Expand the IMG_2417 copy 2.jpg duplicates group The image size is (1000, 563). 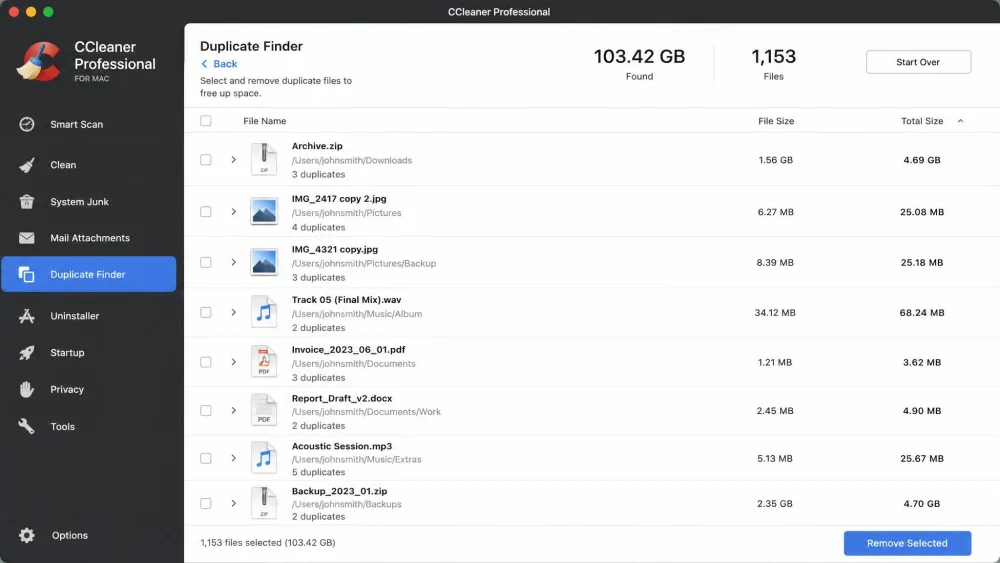pos(233,212)
